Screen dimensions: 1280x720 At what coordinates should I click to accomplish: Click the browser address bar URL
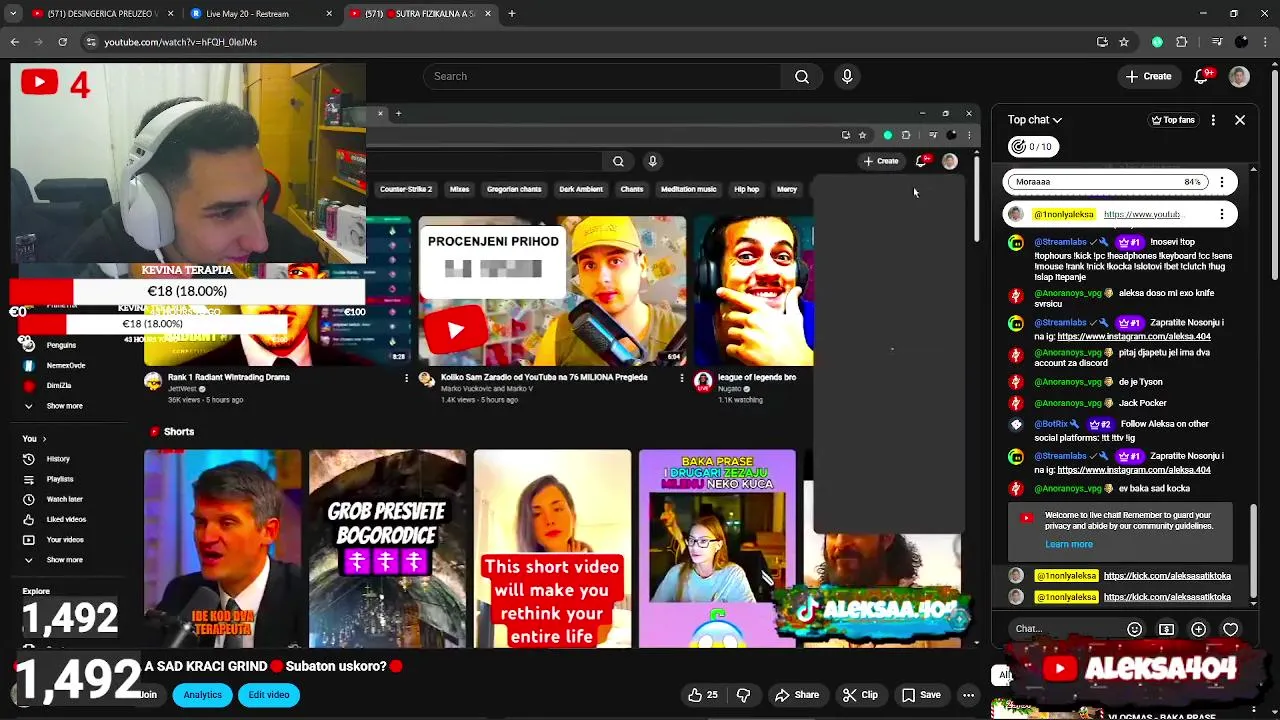point(181,42)
